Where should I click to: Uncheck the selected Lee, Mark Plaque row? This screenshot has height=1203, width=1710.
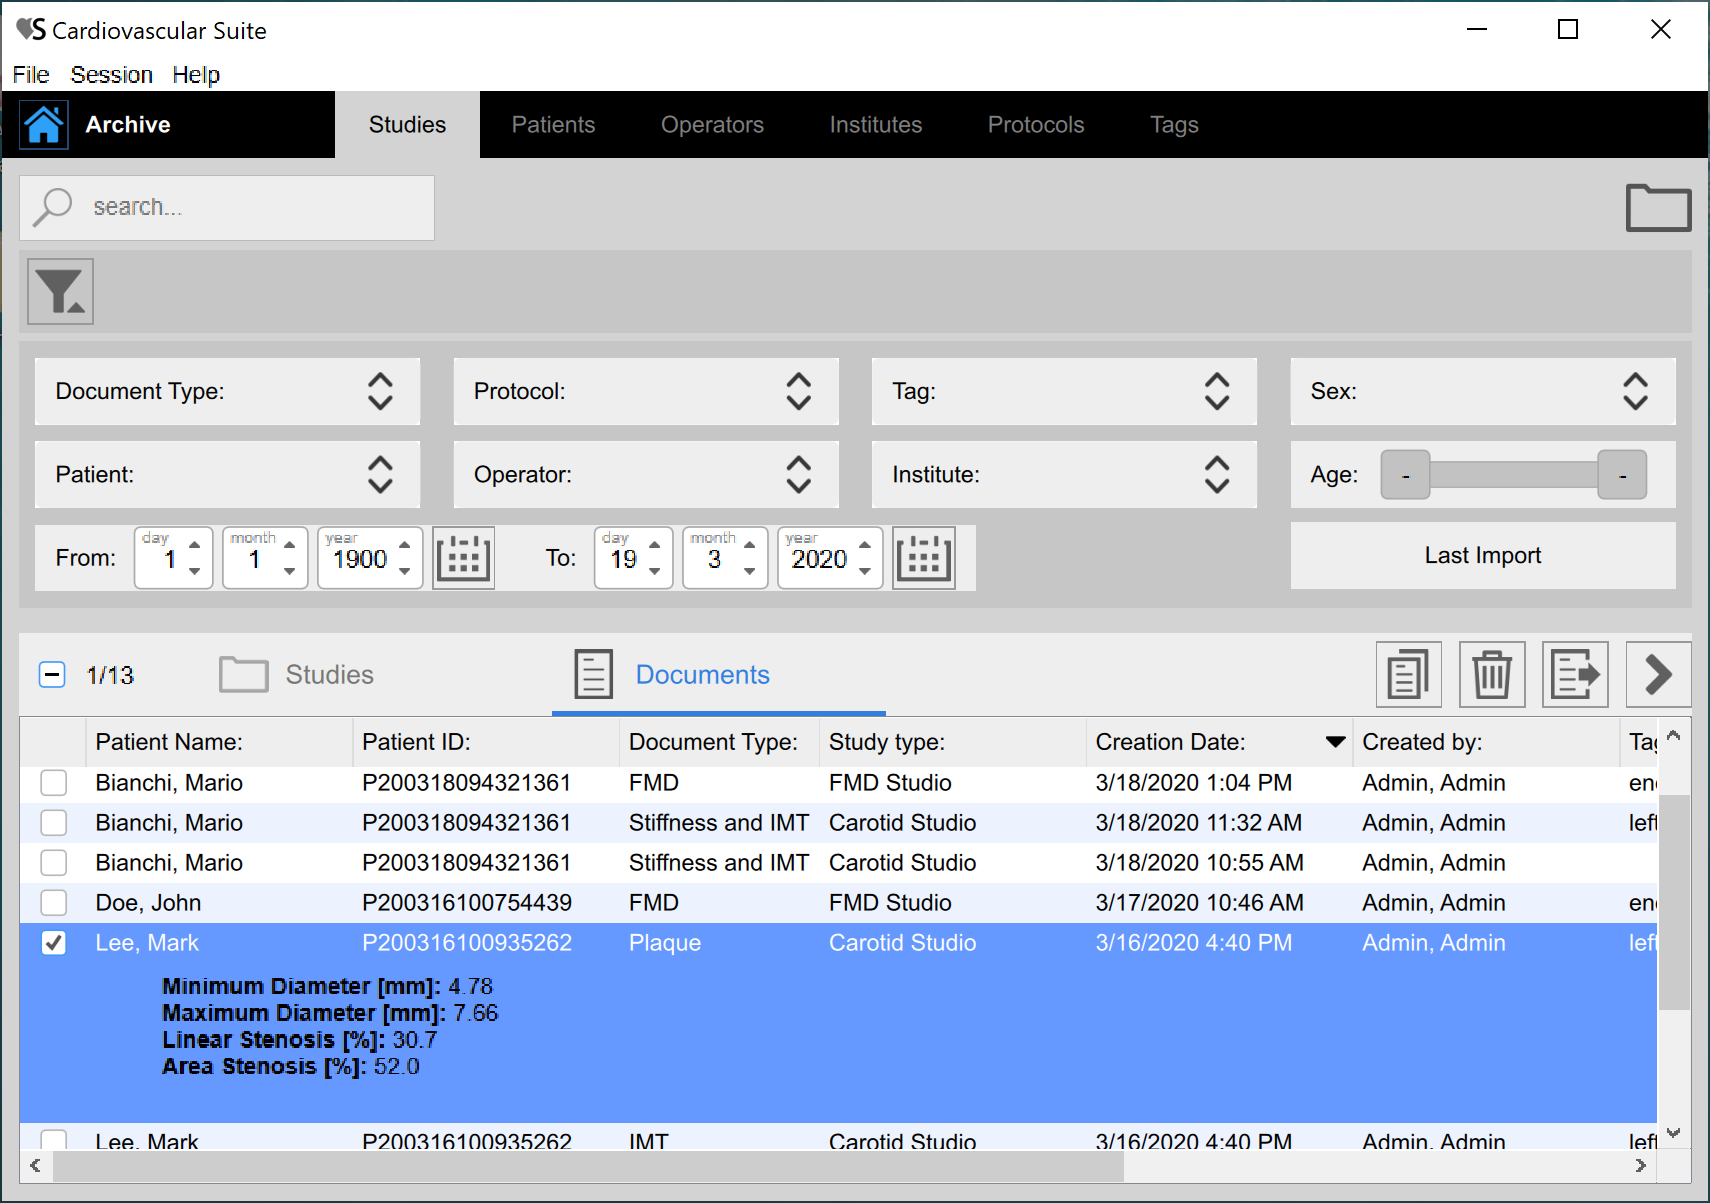pyautogui.click(x=54, y=943)
